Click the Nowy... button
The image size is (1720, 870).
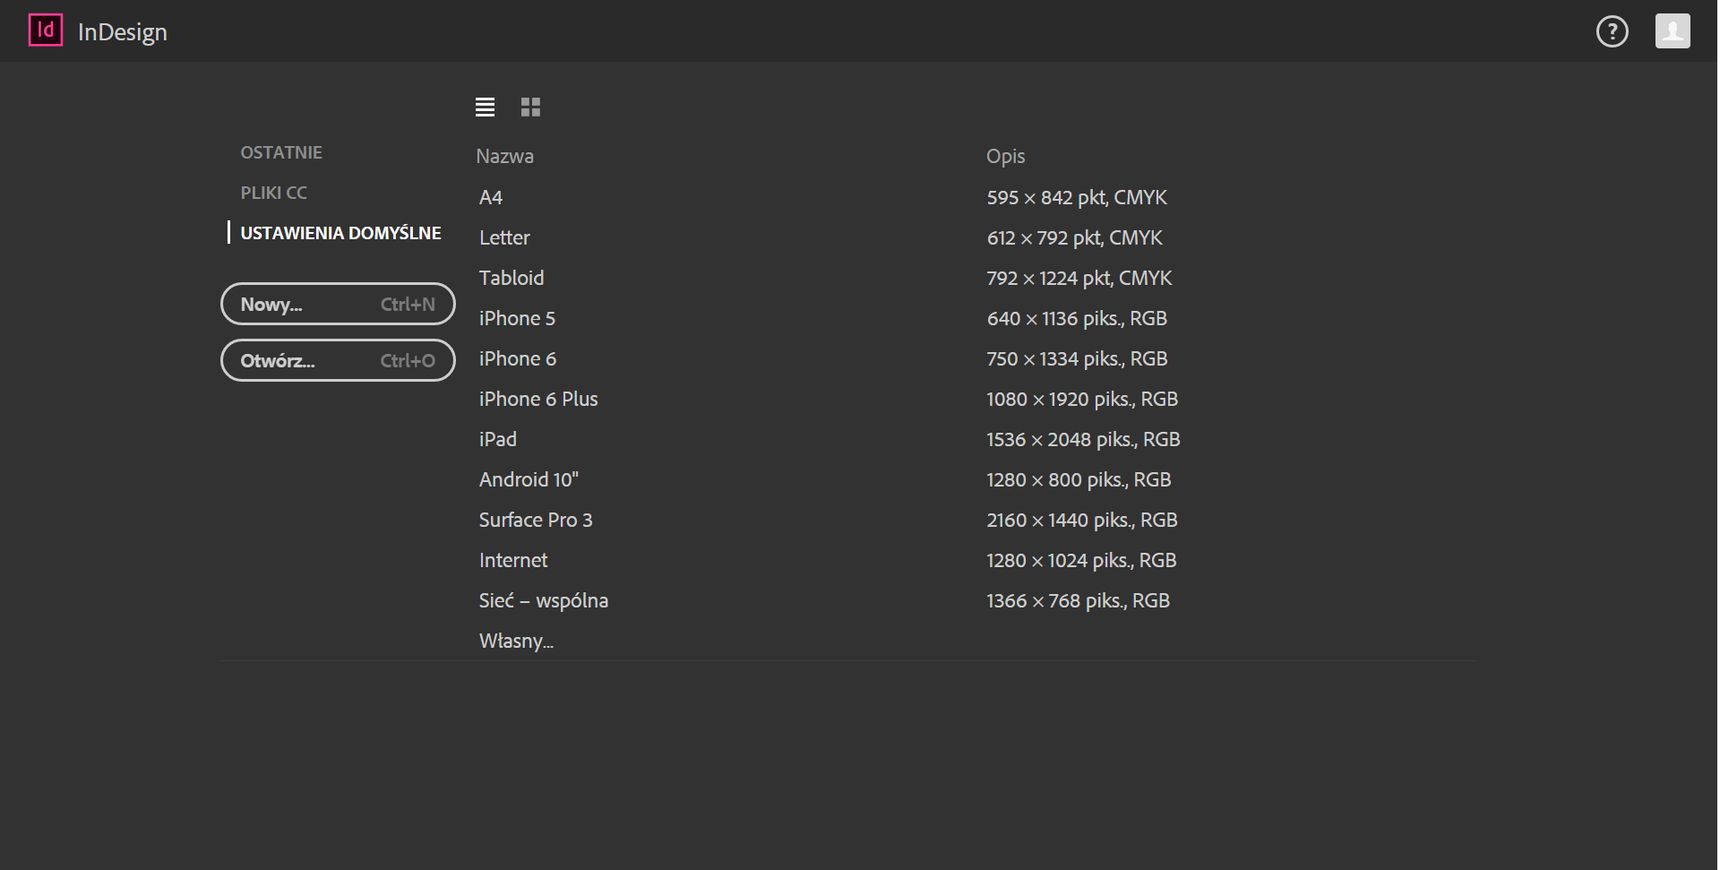(x=338, y=304)
